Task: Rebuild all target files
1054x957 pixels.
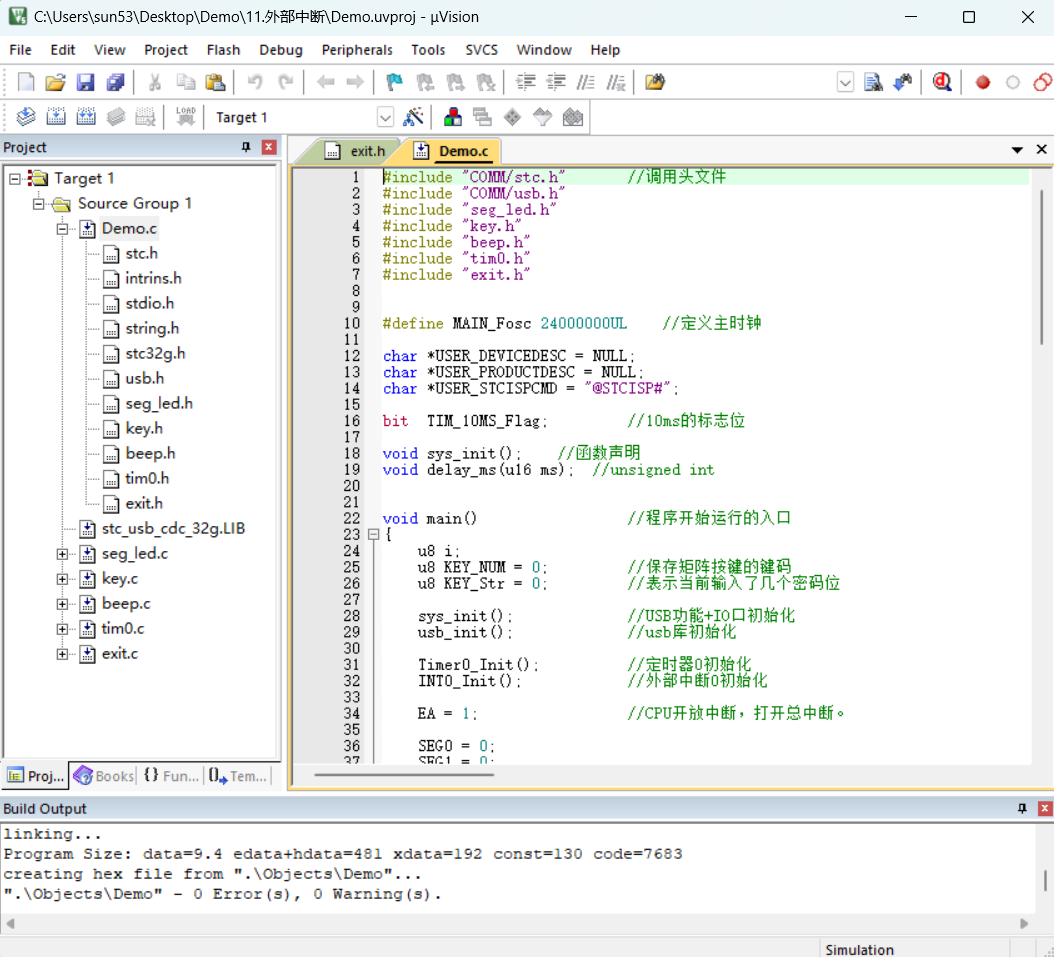Action: click(x=86, y=117)
